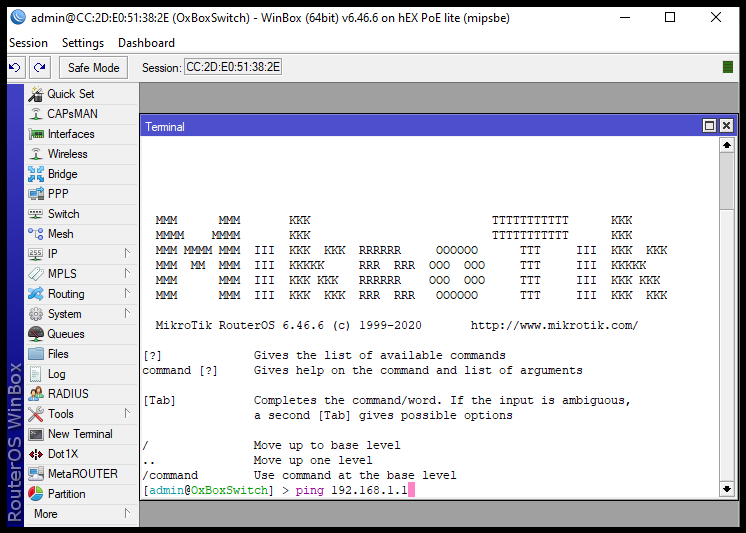Expand the More submenu arrow
Screen dimensions: 746x533
coord(127,513)
